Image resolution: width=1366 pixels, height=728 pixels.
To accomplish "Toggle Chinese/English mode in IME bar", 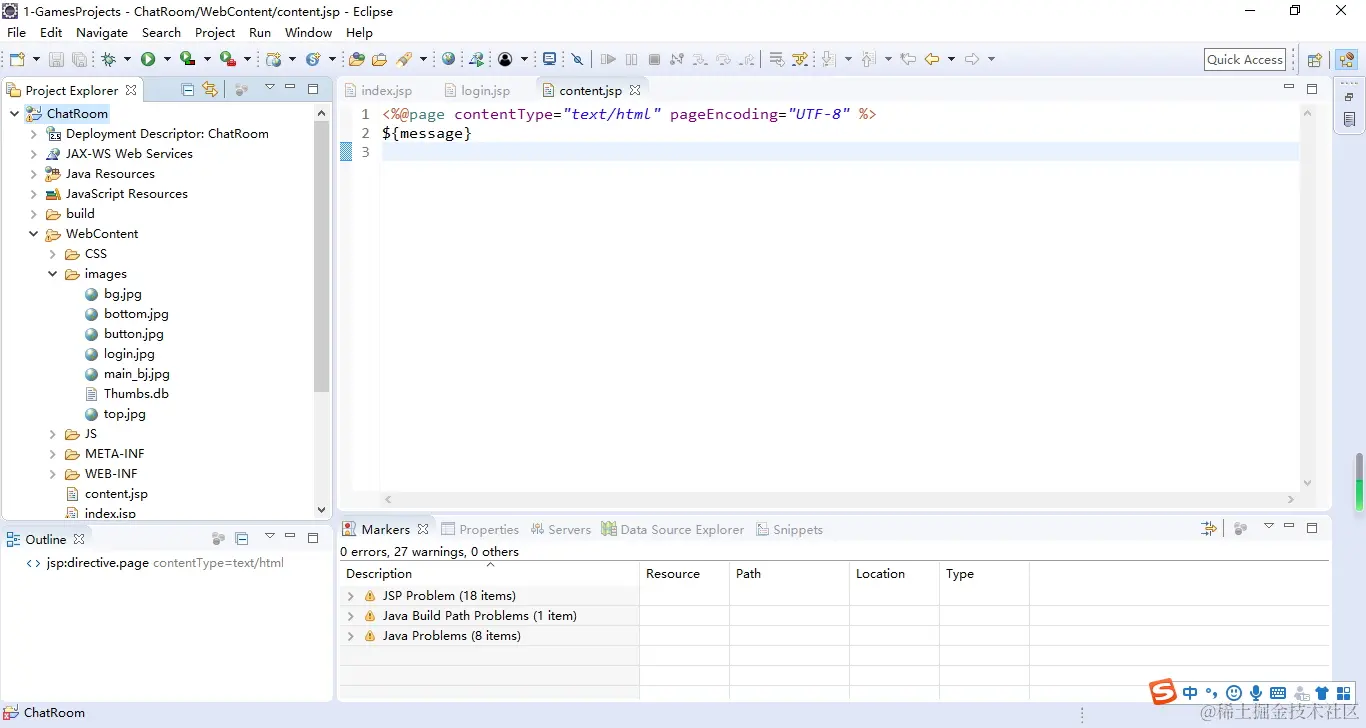I will tap(1190, 693).
